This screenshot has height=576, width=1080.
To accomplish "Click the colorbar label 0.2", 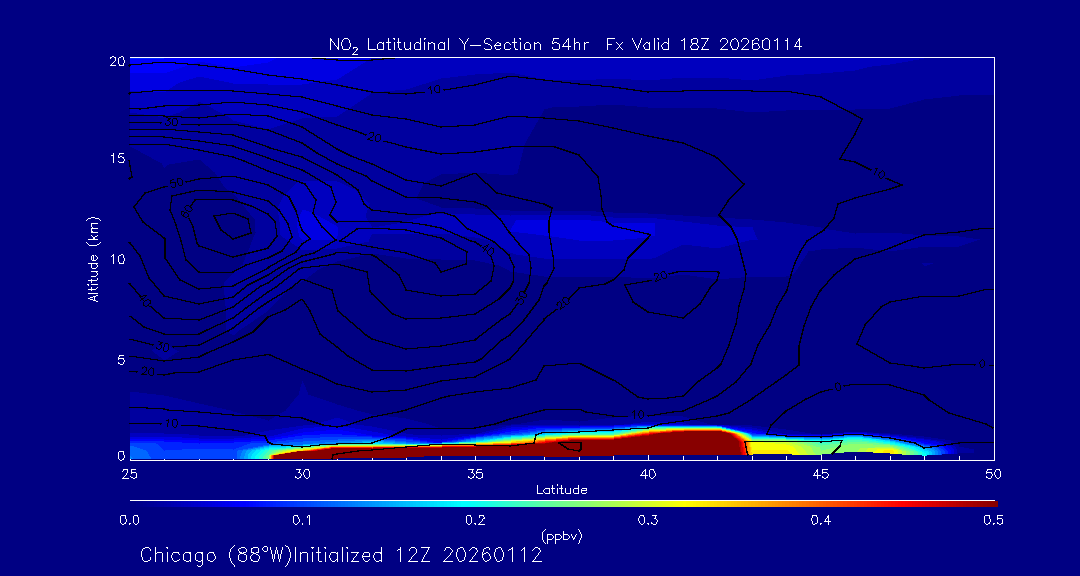I will (x=475, y=520).
